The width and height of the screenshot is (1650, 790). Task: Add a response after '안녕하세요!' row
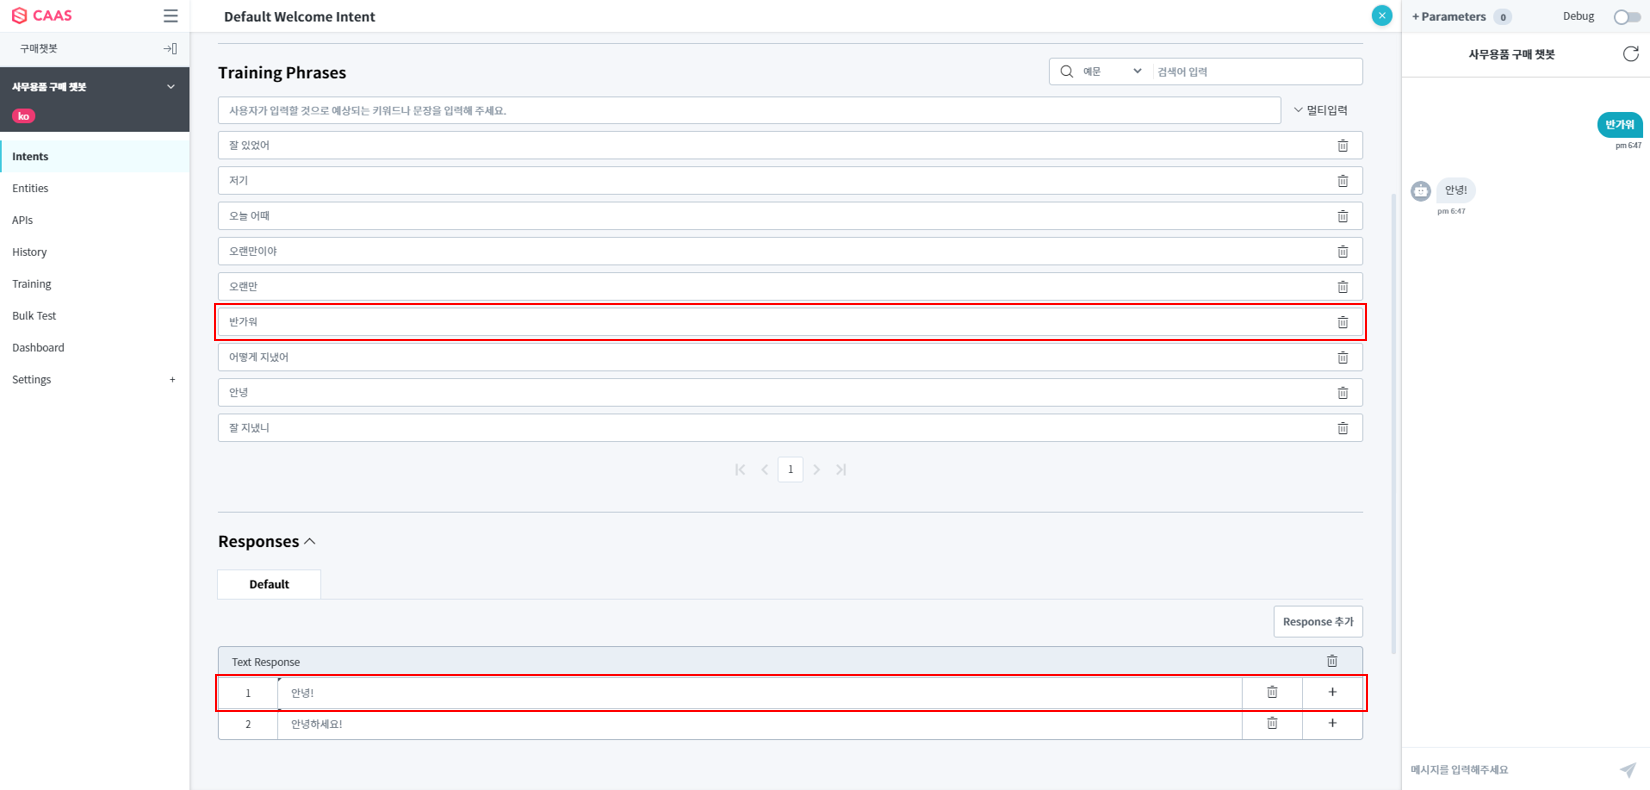pos(1331,723)
